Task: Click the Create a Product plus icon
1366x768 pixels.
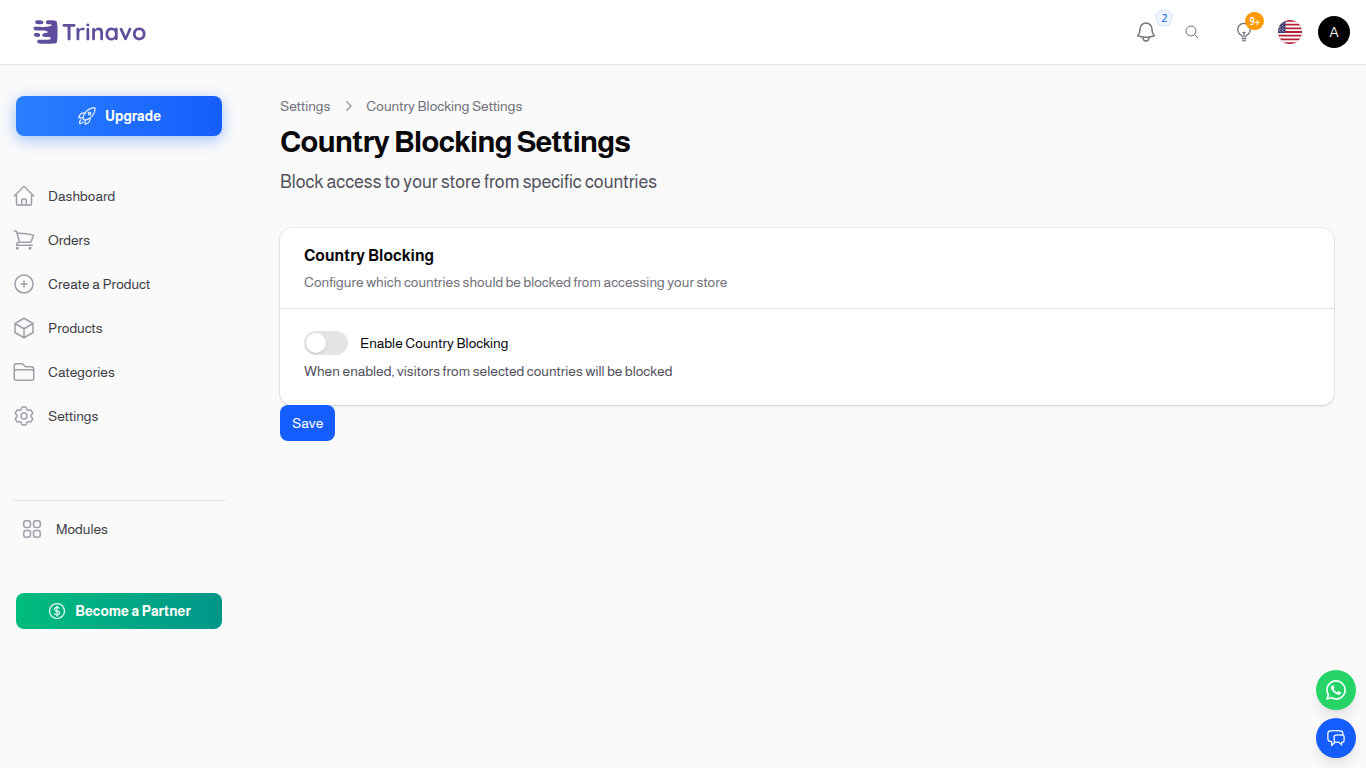Action: coord(24,284)
